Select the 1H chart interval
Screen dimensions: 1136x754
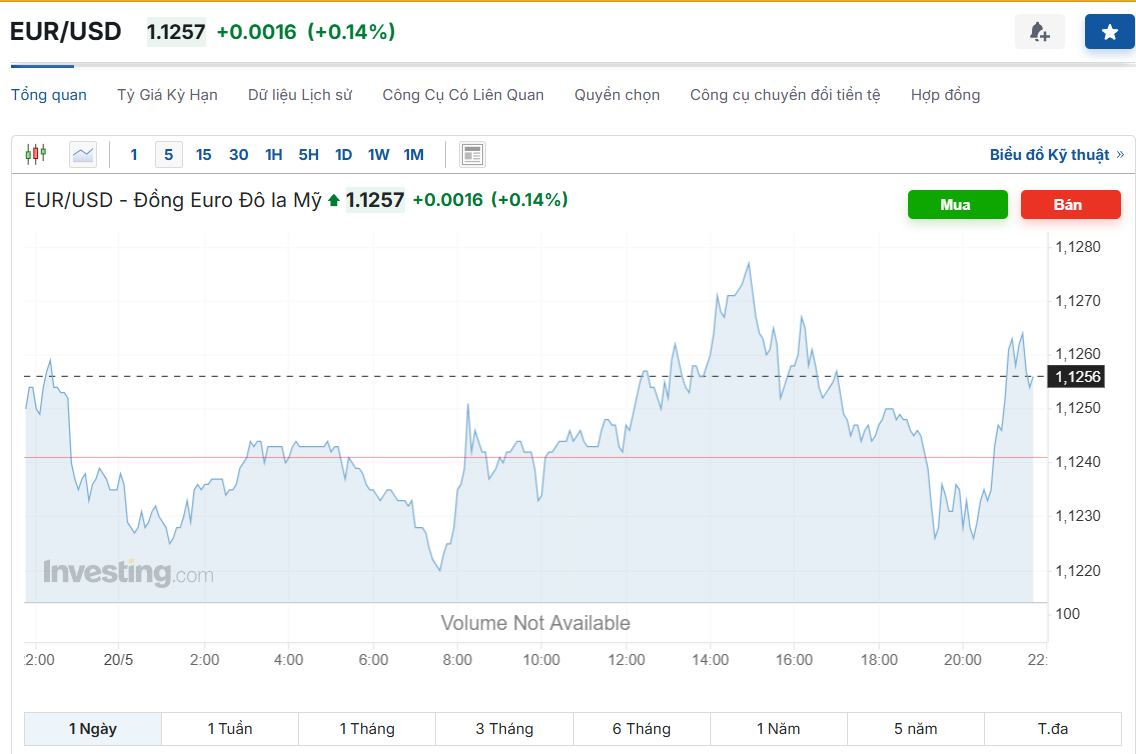(273, 154)
